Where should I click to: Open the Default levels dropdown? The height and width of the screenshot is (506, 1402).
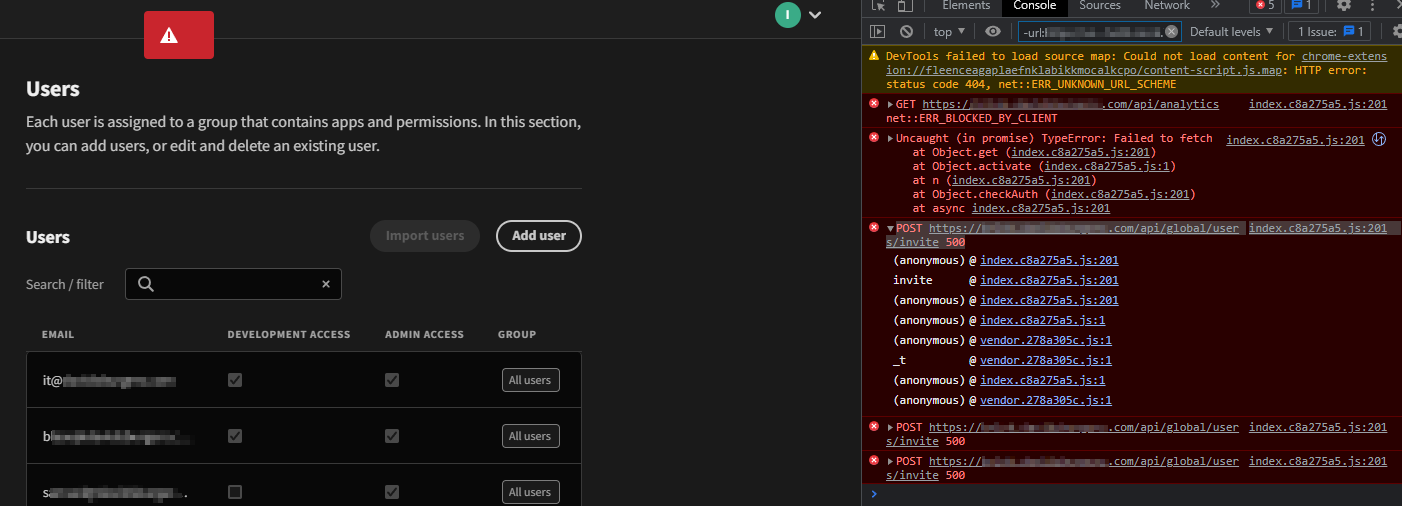[x=1230, y=32]
